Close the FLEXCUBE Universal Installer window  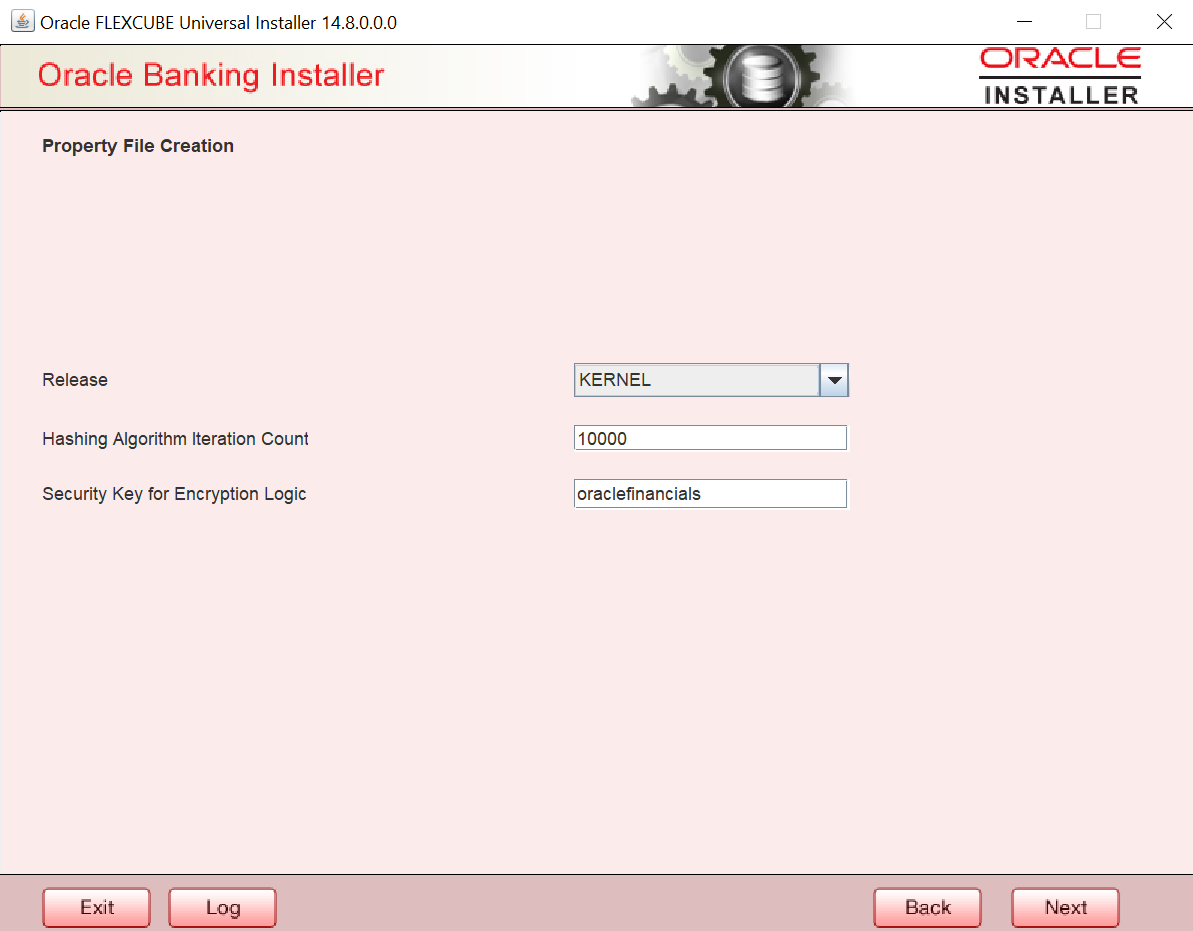[x=1164, y=21]
